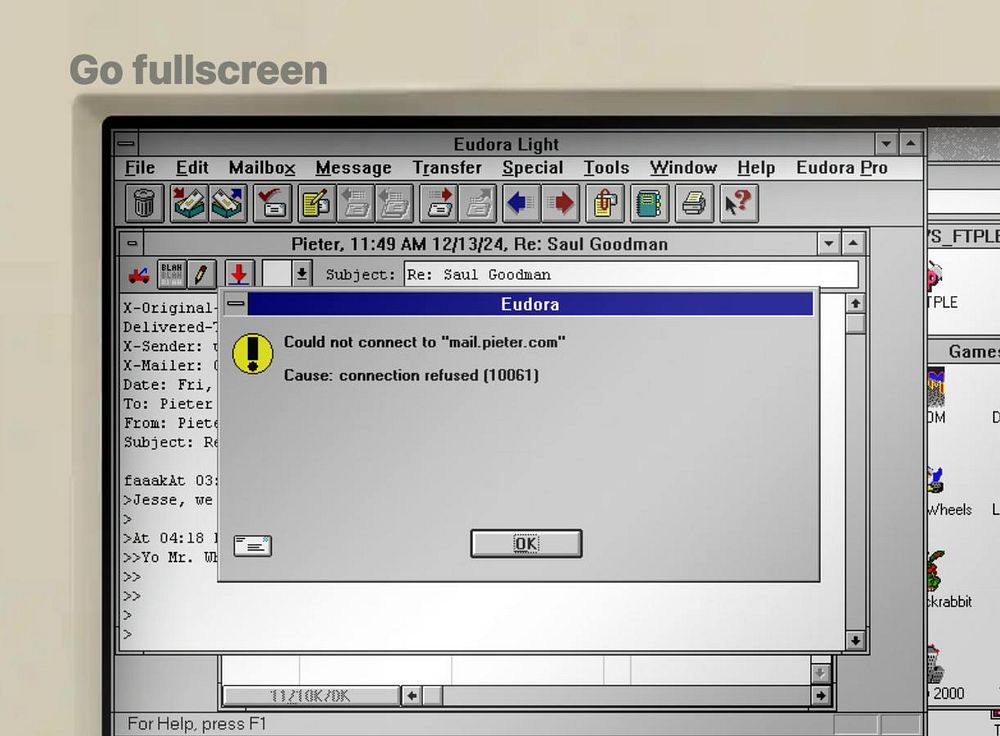Screen dimensions: 1000x736
Task: Click OK in the Eudora error dialog
Action: pos(526,543)
